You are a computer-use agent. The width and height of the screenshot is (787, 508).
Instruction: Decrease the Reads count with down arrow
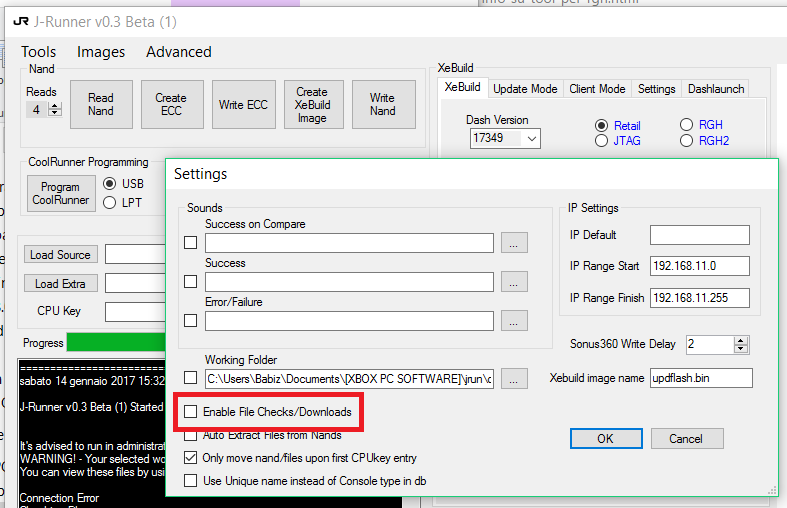point(55,112)
